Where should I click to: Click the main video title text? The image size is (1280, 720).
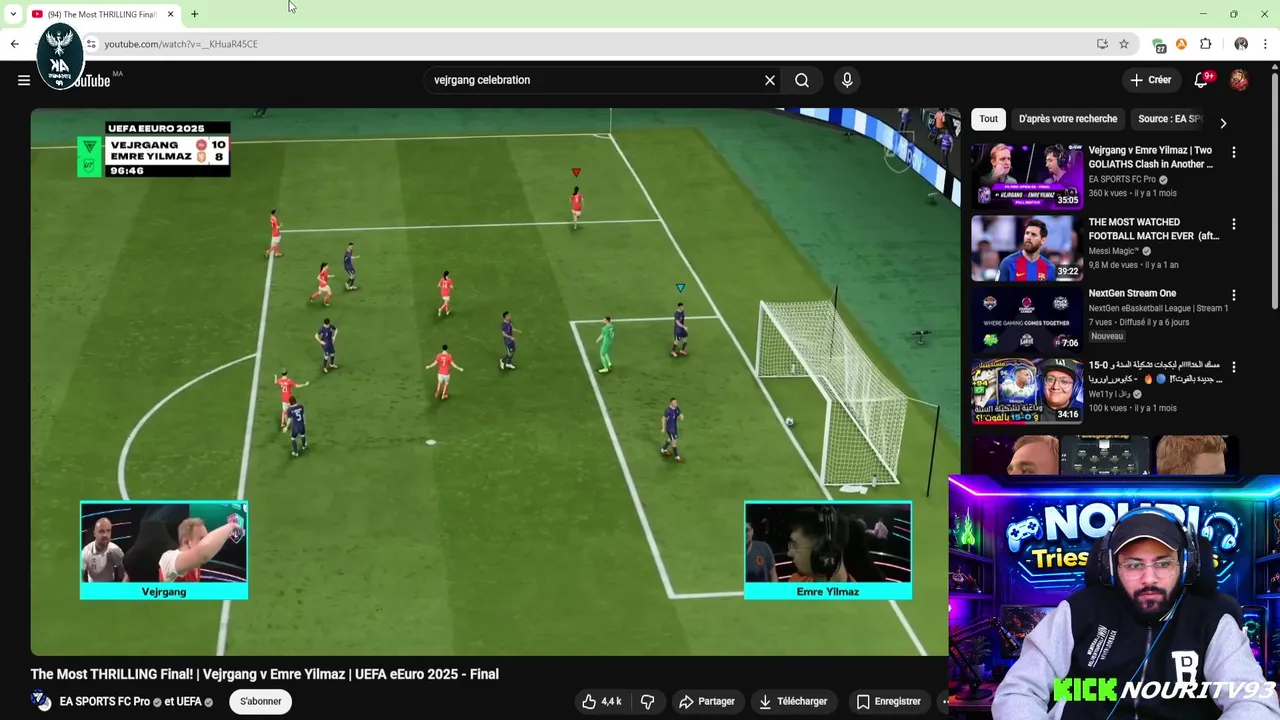264,674
